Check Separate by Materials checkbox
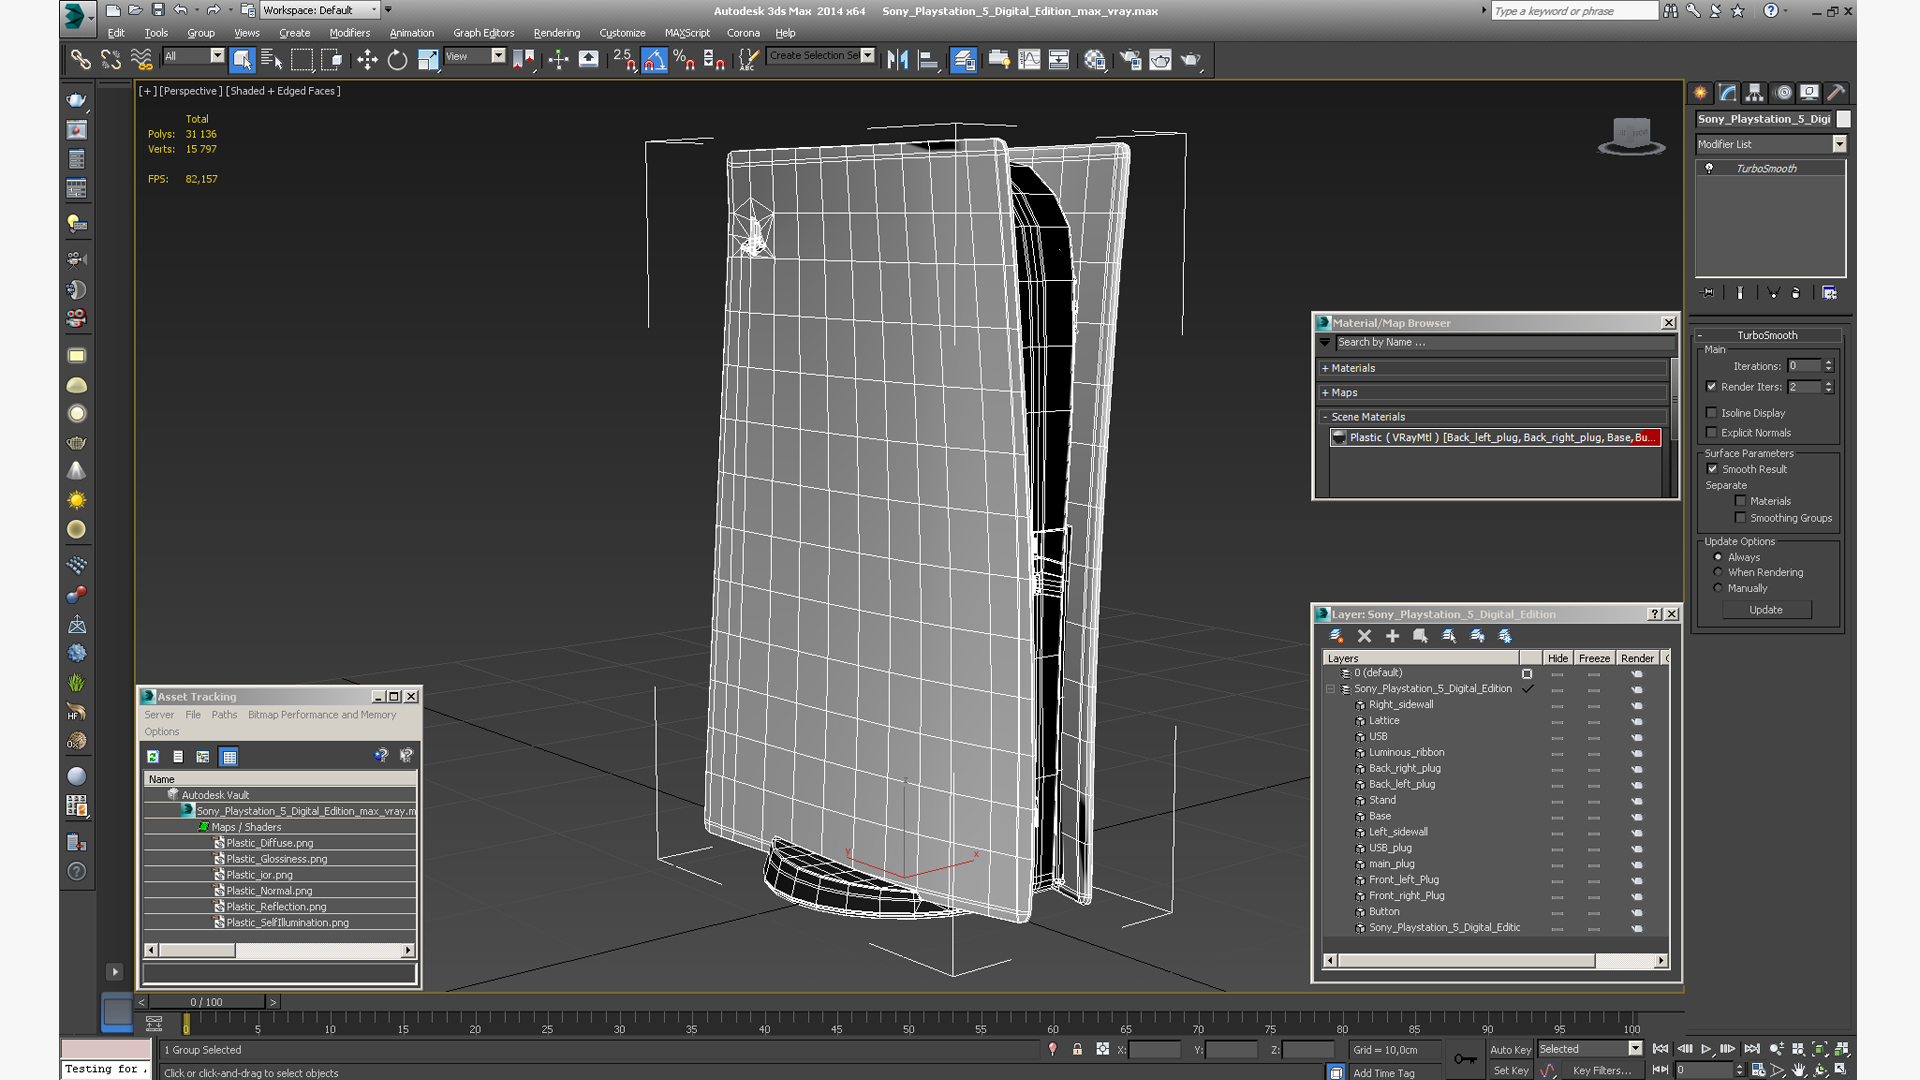Image resolution: width=1920 pixels, height=1080 pixels. pyautogui.click(x=1740, y=501)
